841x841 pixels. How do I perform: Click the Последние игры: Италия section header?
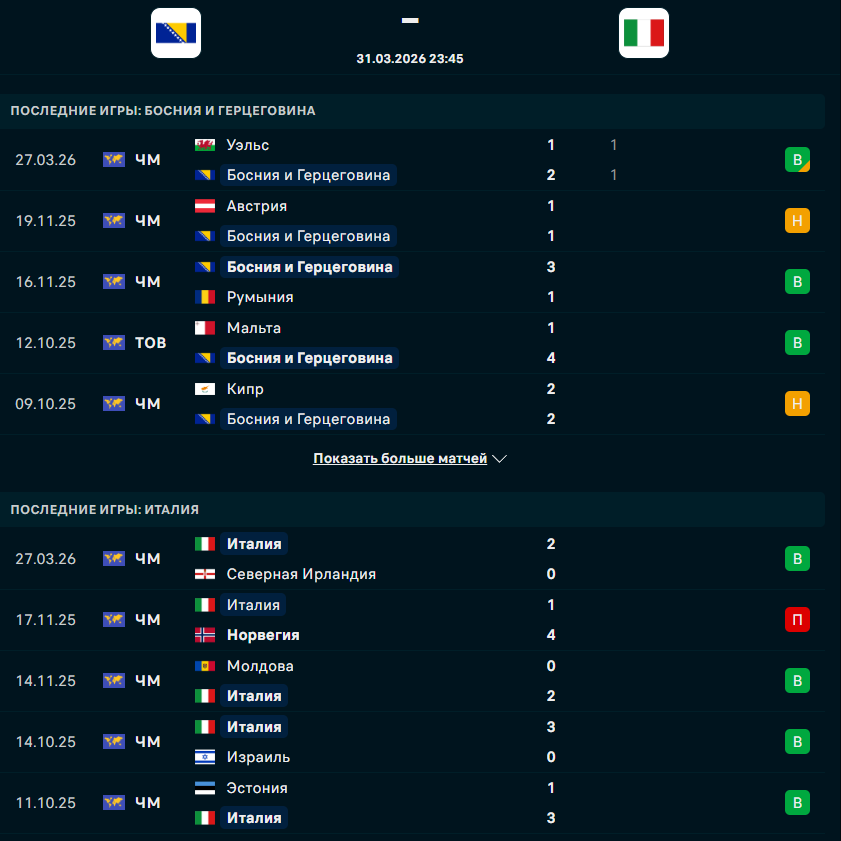click(105, 509)
